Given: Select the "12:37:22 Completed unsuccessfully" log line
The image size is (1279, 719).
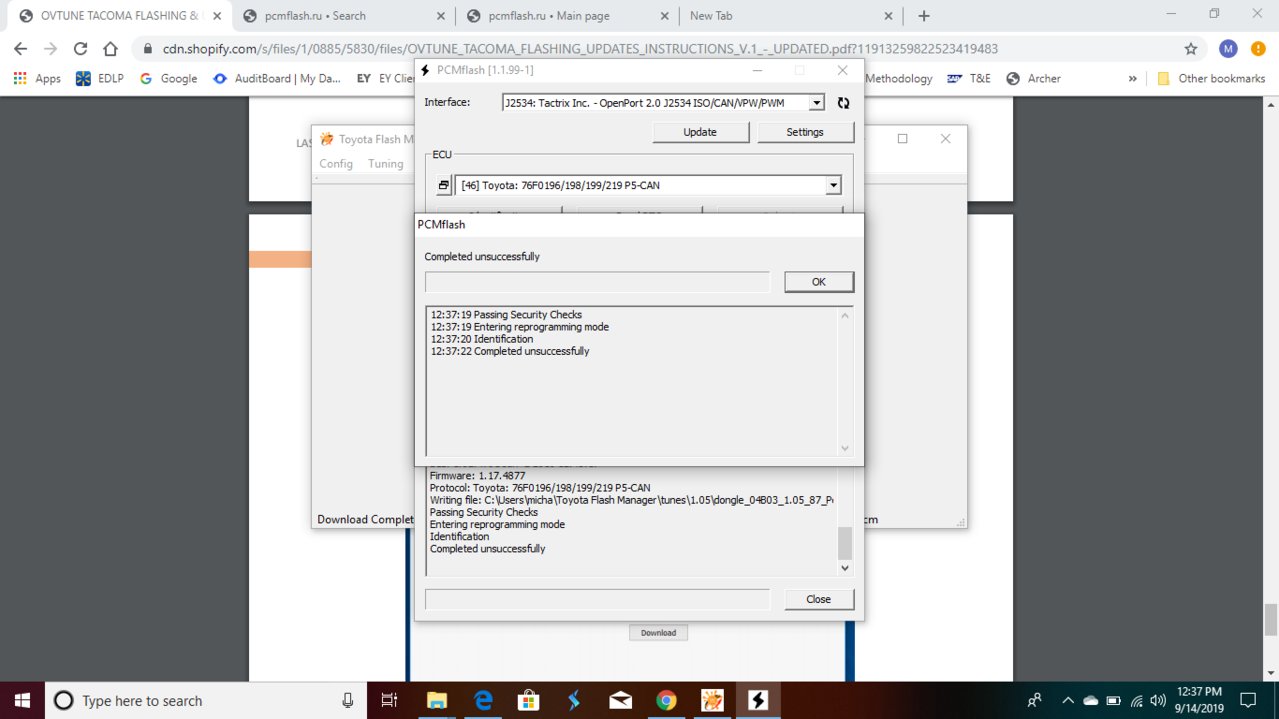Looking at the screenshot, I should tap(510, 351).
